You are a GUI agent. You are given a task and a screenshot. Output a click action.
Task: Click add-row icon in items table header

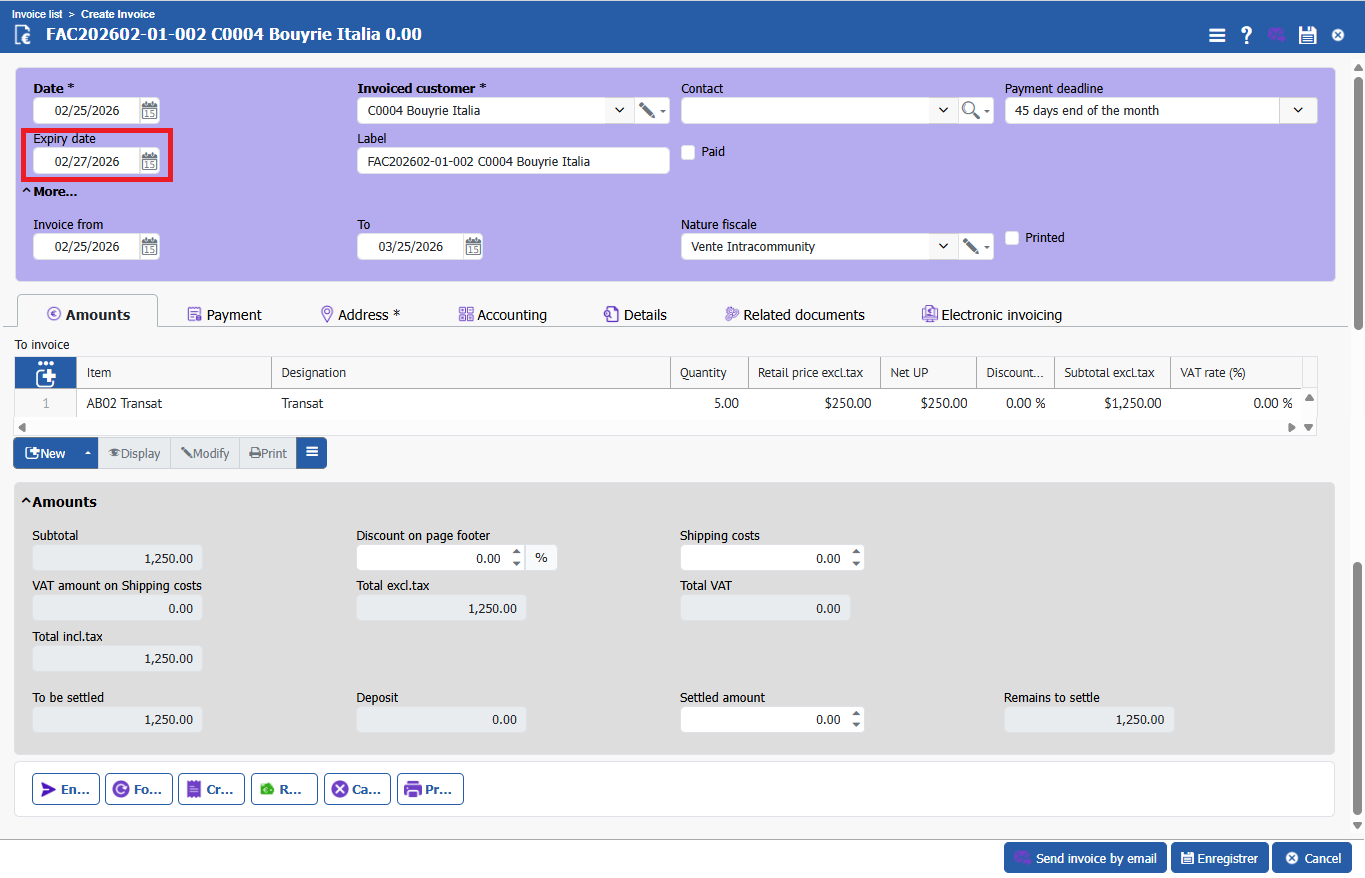point(46,374)
